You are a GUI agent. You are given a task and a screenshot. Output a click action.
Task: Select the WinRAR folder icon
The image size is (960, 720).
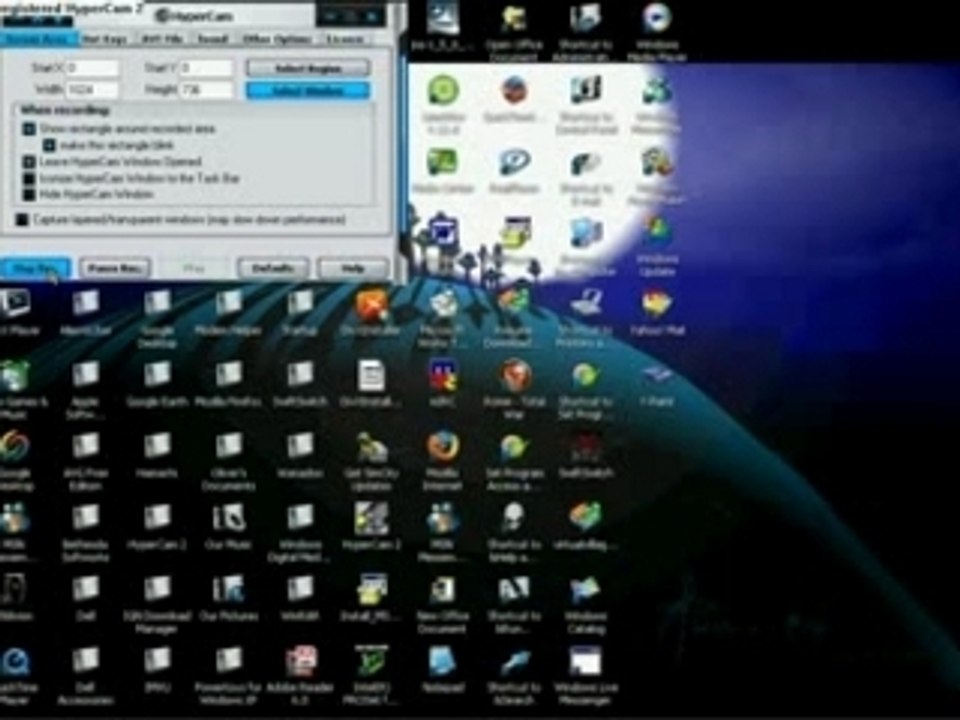click(x=300, y=598)
